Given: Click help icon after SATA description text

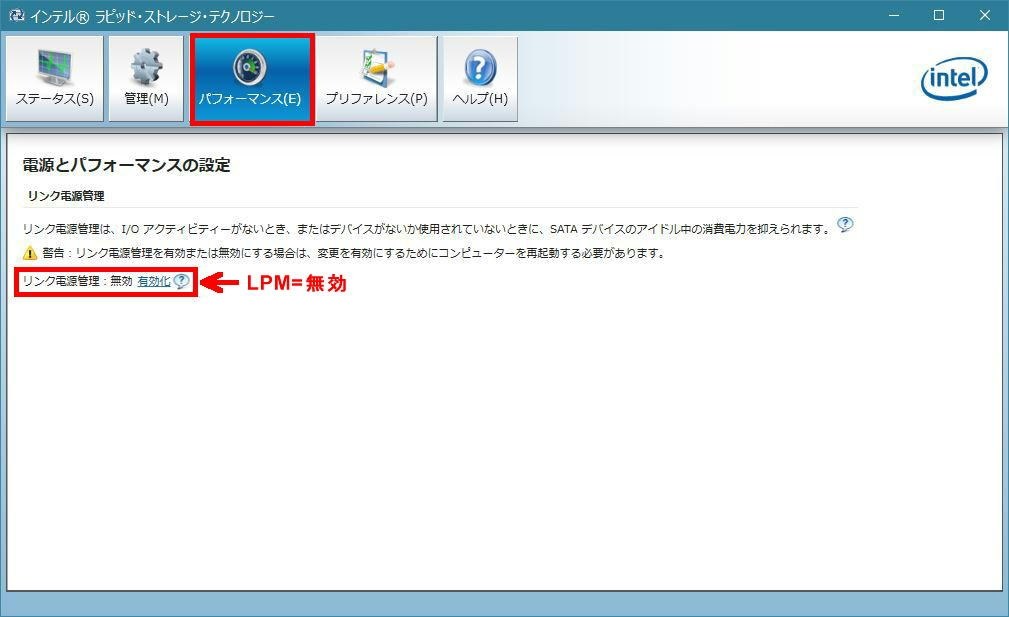Looking at the screenshot, I should 845,225.
